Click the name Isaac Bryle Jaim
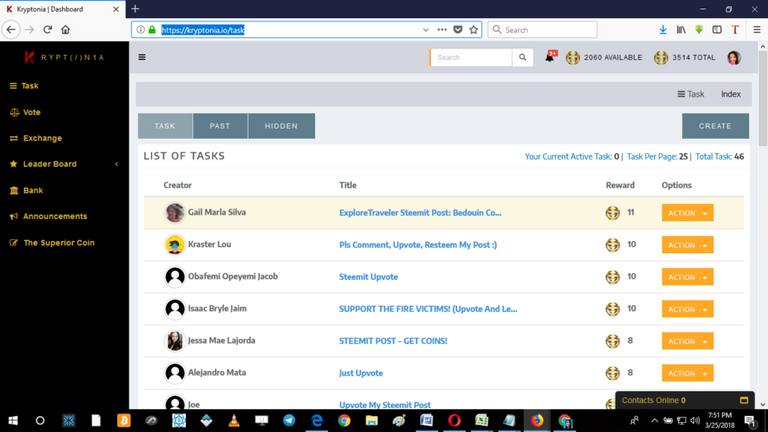The image size is (768, 432). click(x=217, y=309)
